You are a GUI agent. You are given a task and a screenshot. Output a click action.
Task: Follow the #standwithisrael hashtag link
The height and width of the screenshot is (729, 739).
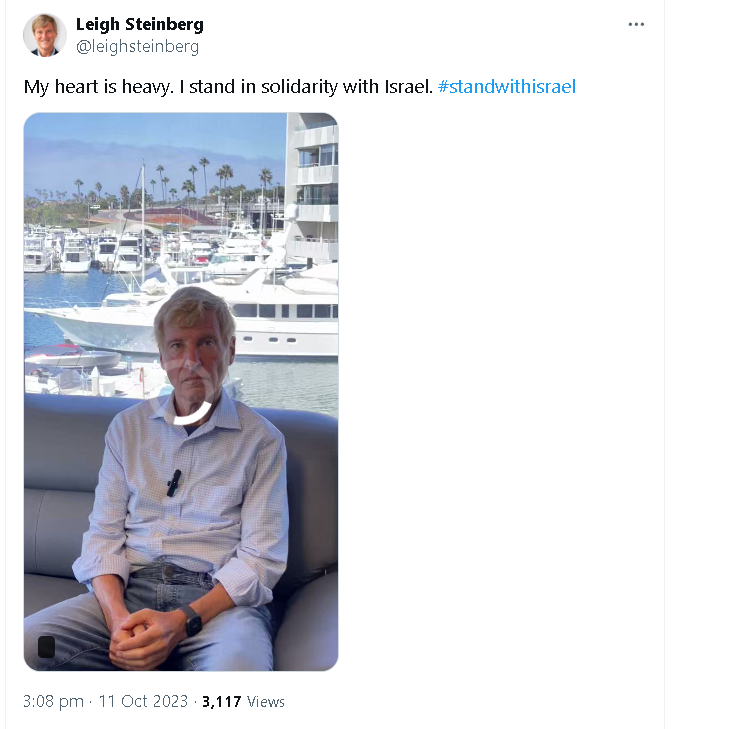point(507,87)
